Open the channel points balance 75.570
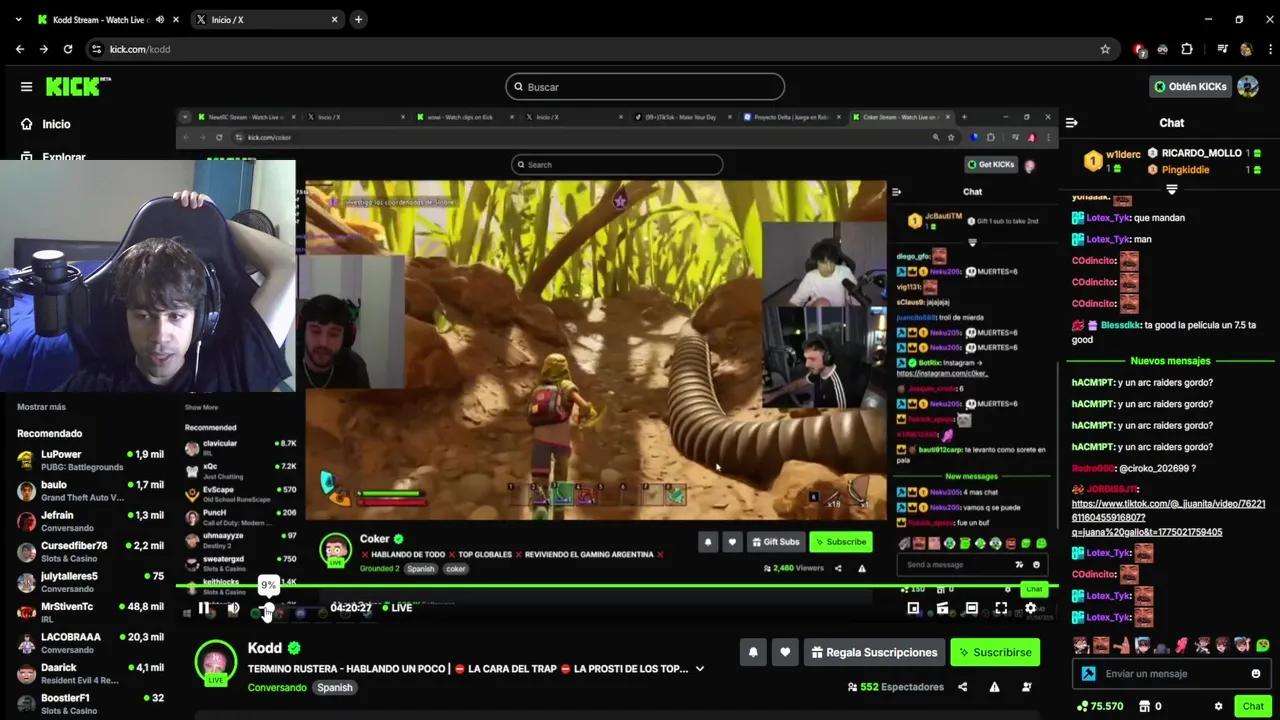 (x=1099, y=706)
